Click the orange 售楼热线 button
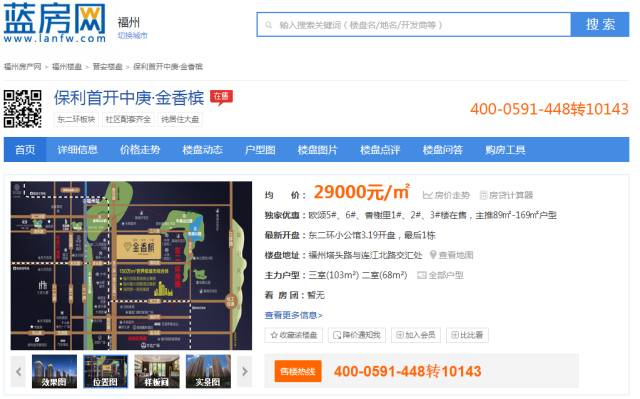The width and height of the screenshot is (640, 399). click(298, 371)
